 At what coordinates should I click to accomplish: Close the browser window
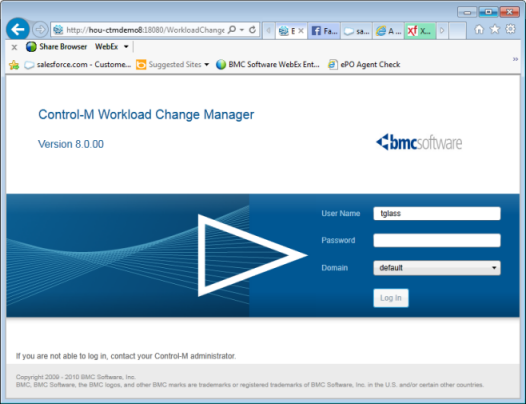tap(510, 12)
